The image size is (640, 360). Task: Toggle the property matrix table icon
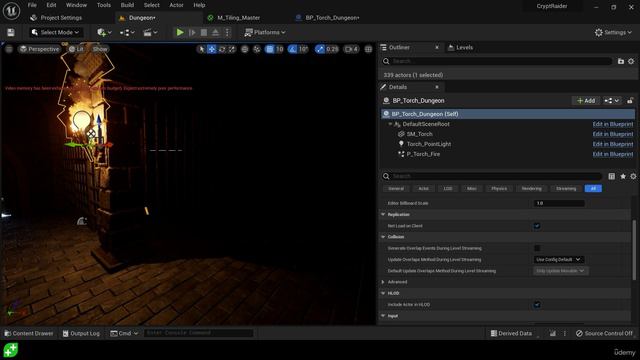611,176
